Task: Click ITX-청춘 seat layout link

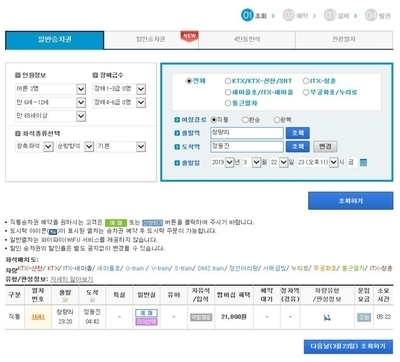Action: (381, 268)
